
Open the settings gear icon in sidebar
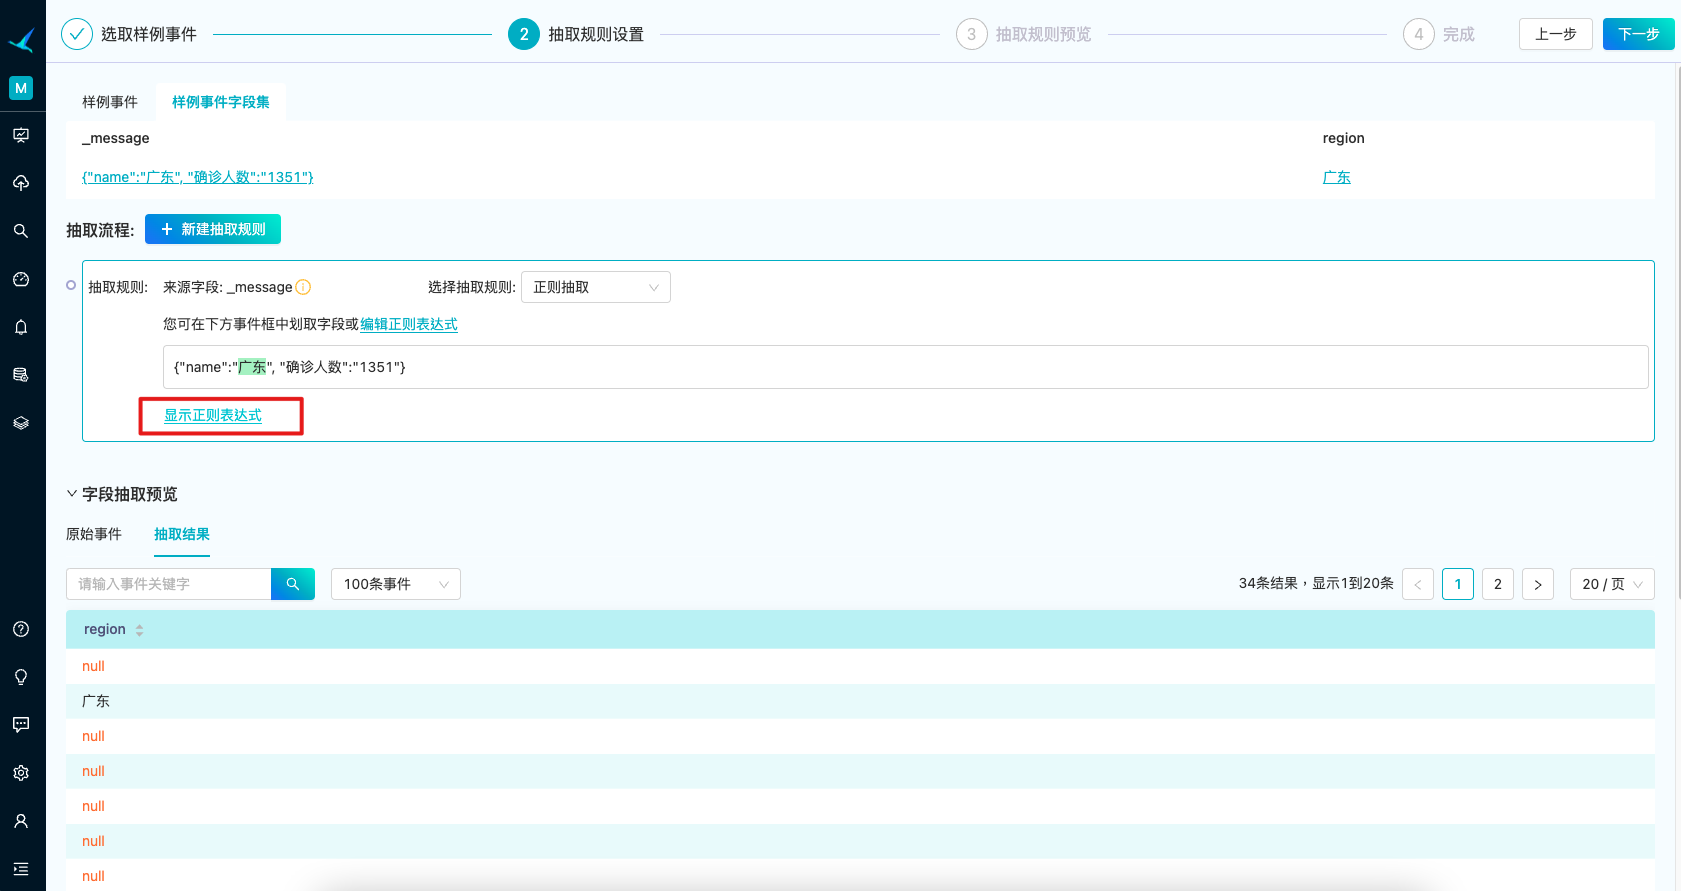pos(21,773)
